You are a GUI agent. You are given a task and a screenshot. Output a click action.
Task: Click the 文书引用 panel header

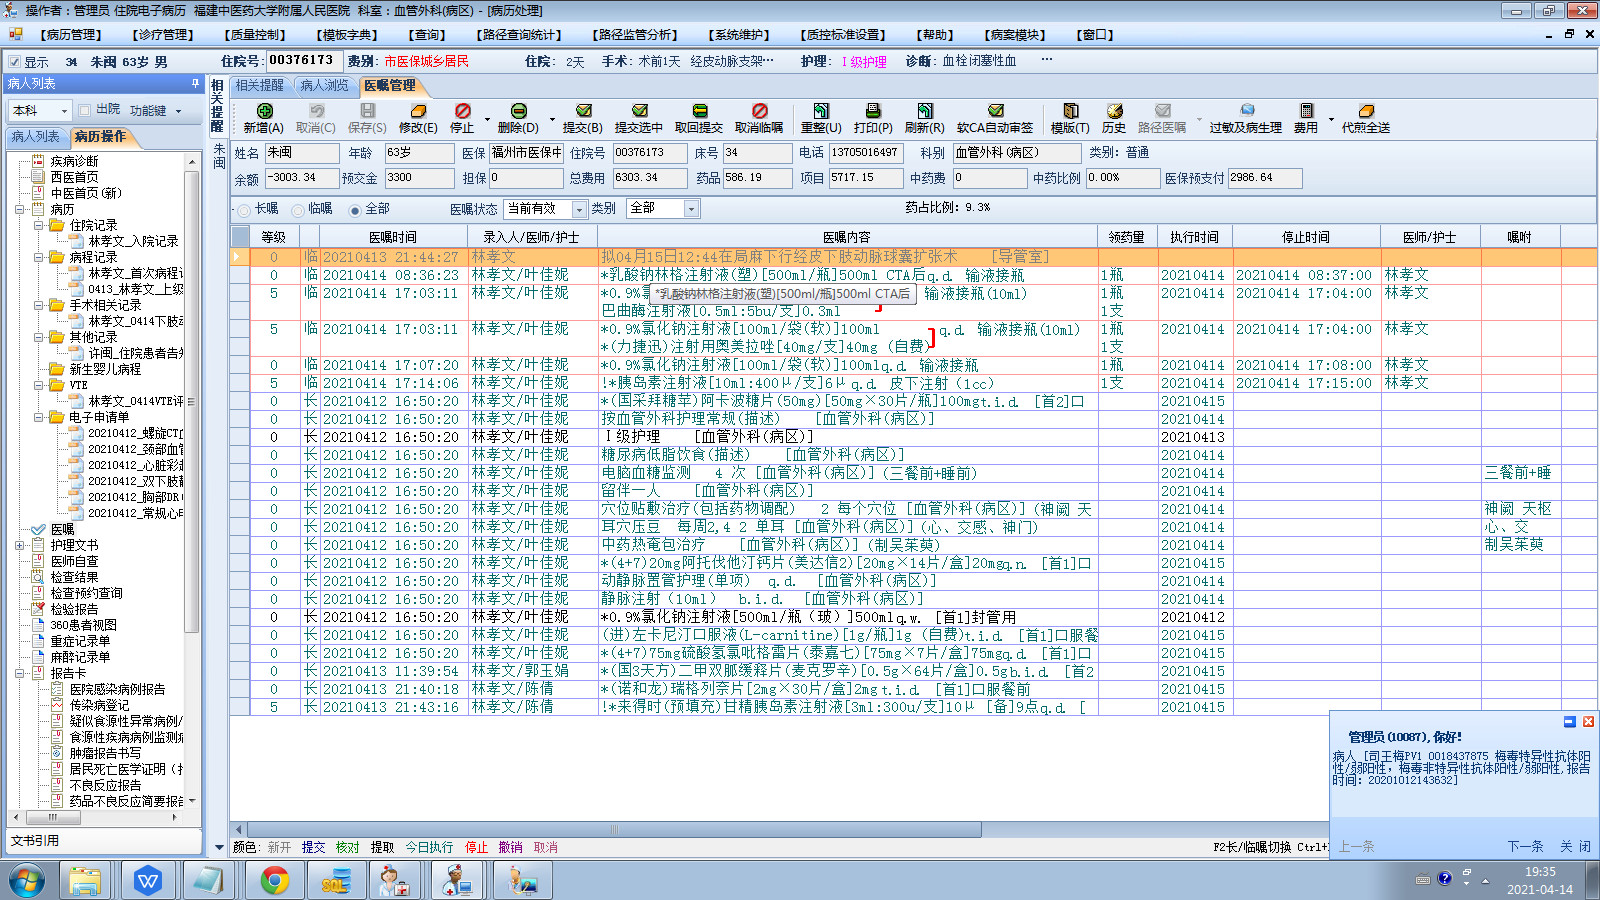pos(104,841)
